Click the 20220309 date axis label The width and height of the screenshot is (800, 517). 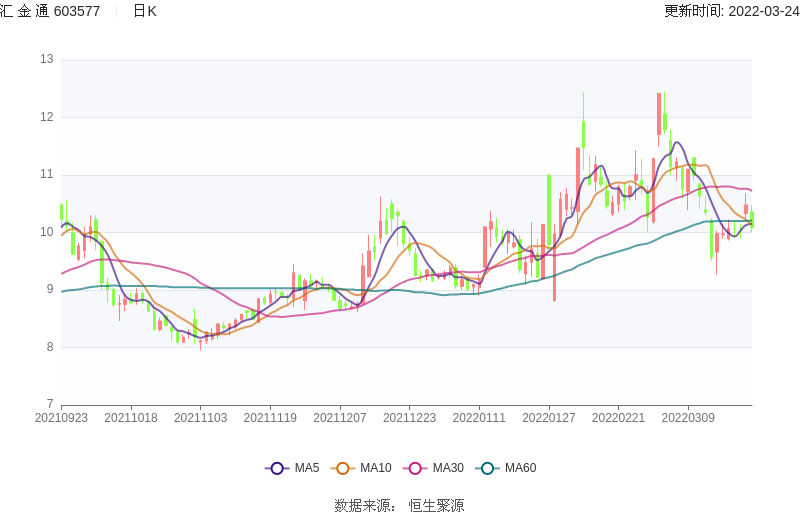(688, 418)
